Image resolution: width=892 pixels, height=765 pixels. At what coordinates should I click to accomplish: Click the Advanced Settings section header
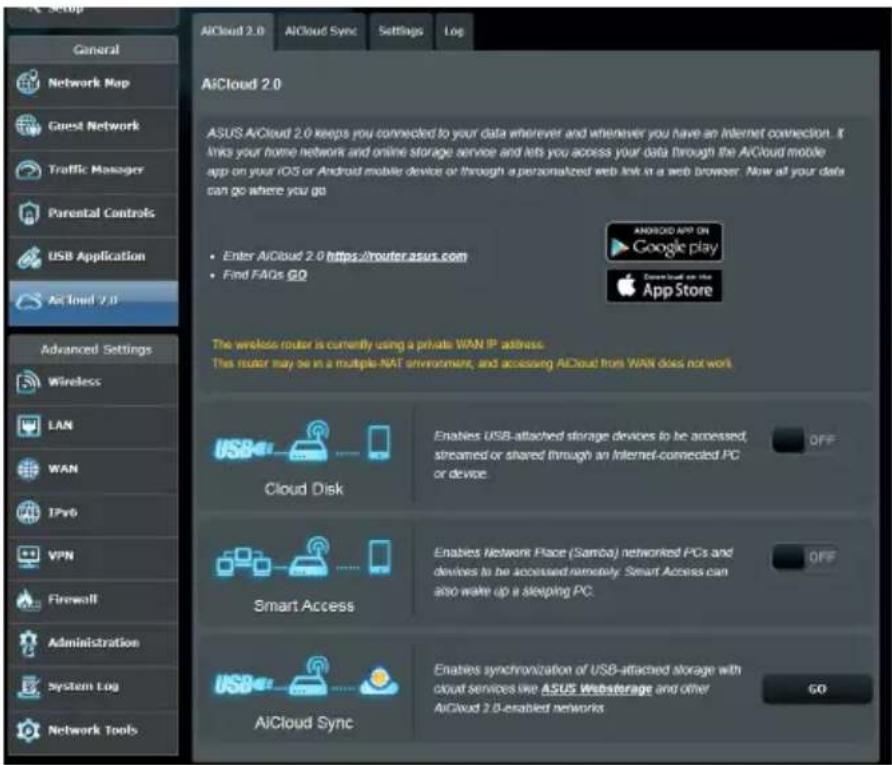point(94,349)
